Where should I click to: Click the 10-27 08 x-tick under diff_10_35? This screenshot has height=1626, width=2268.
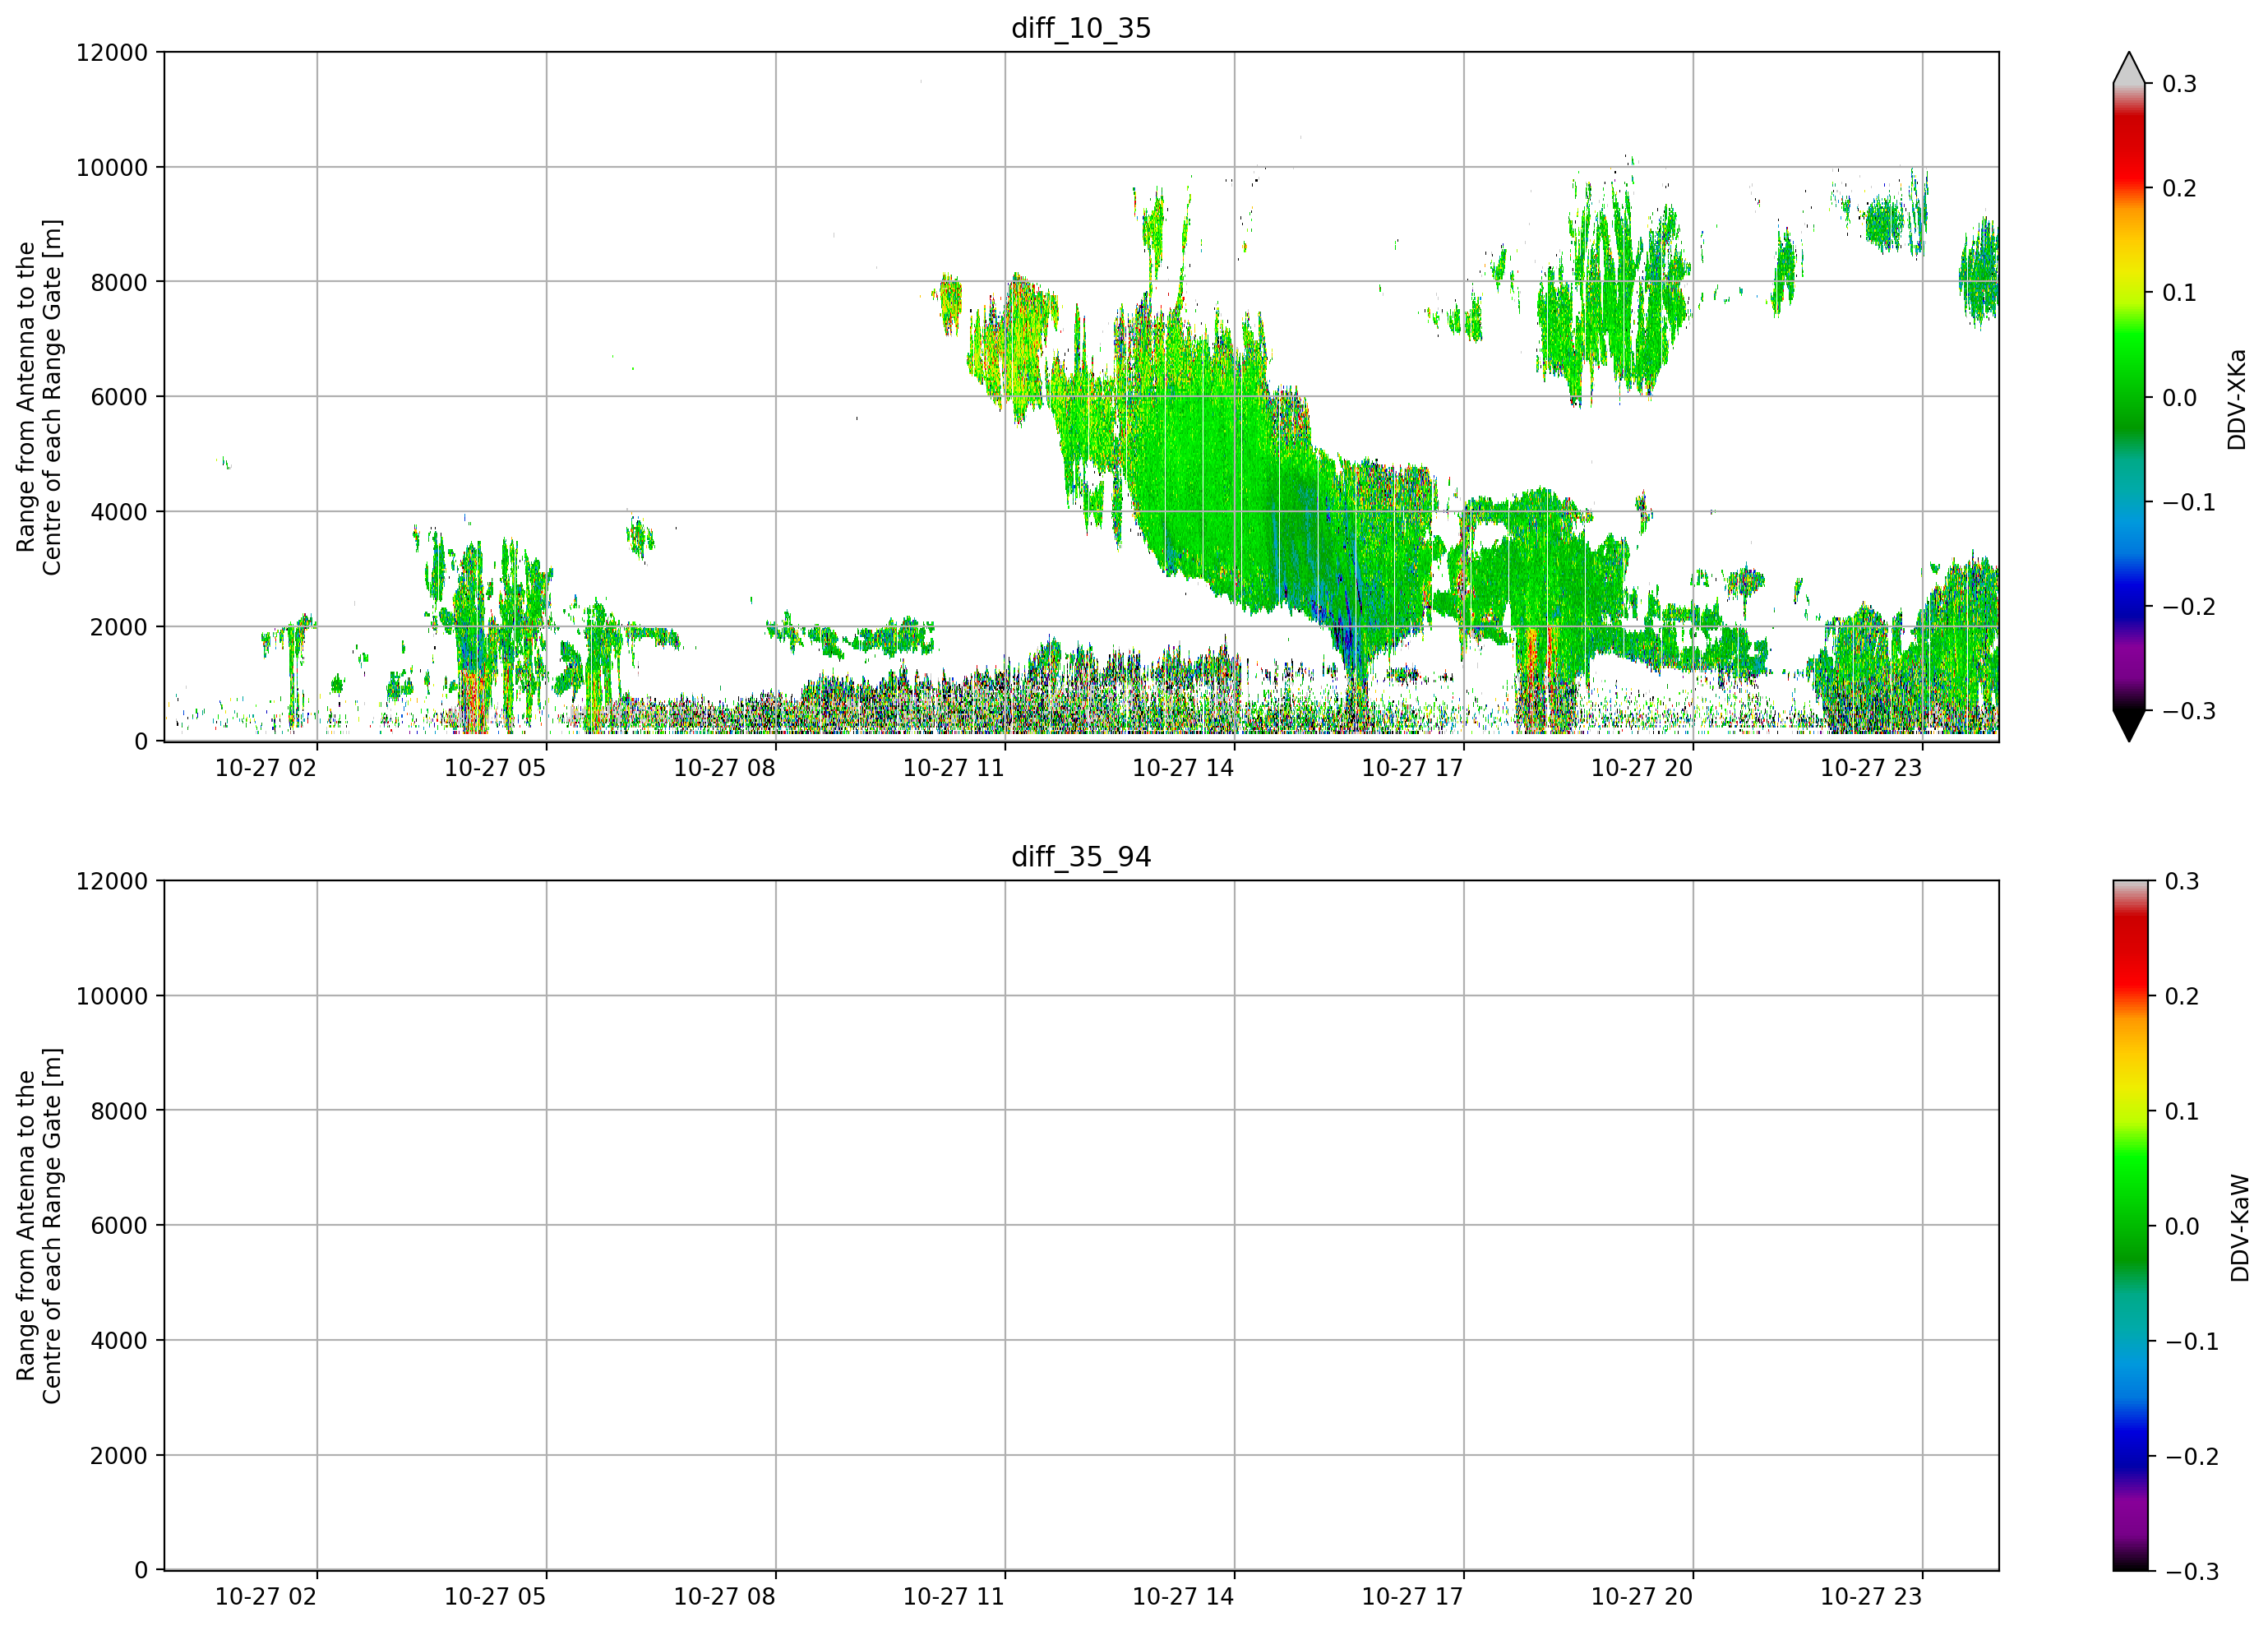(724, 768)
